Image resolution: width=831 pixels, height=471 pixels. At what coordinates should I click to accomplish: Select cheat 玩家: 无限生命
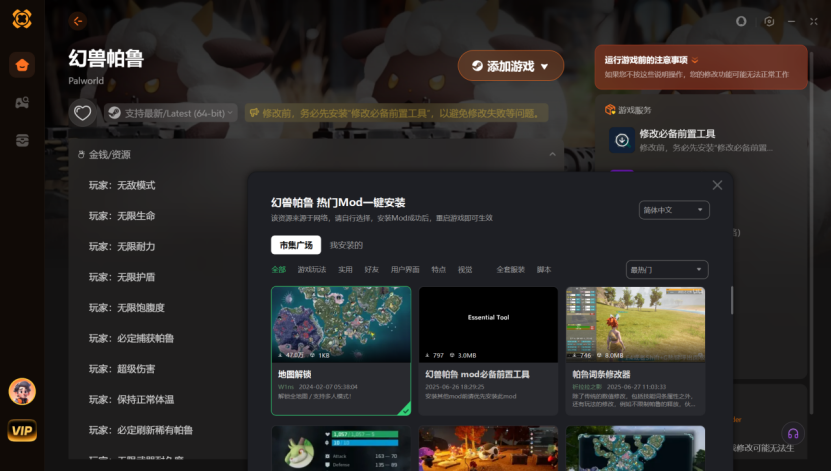pos(122,216)
